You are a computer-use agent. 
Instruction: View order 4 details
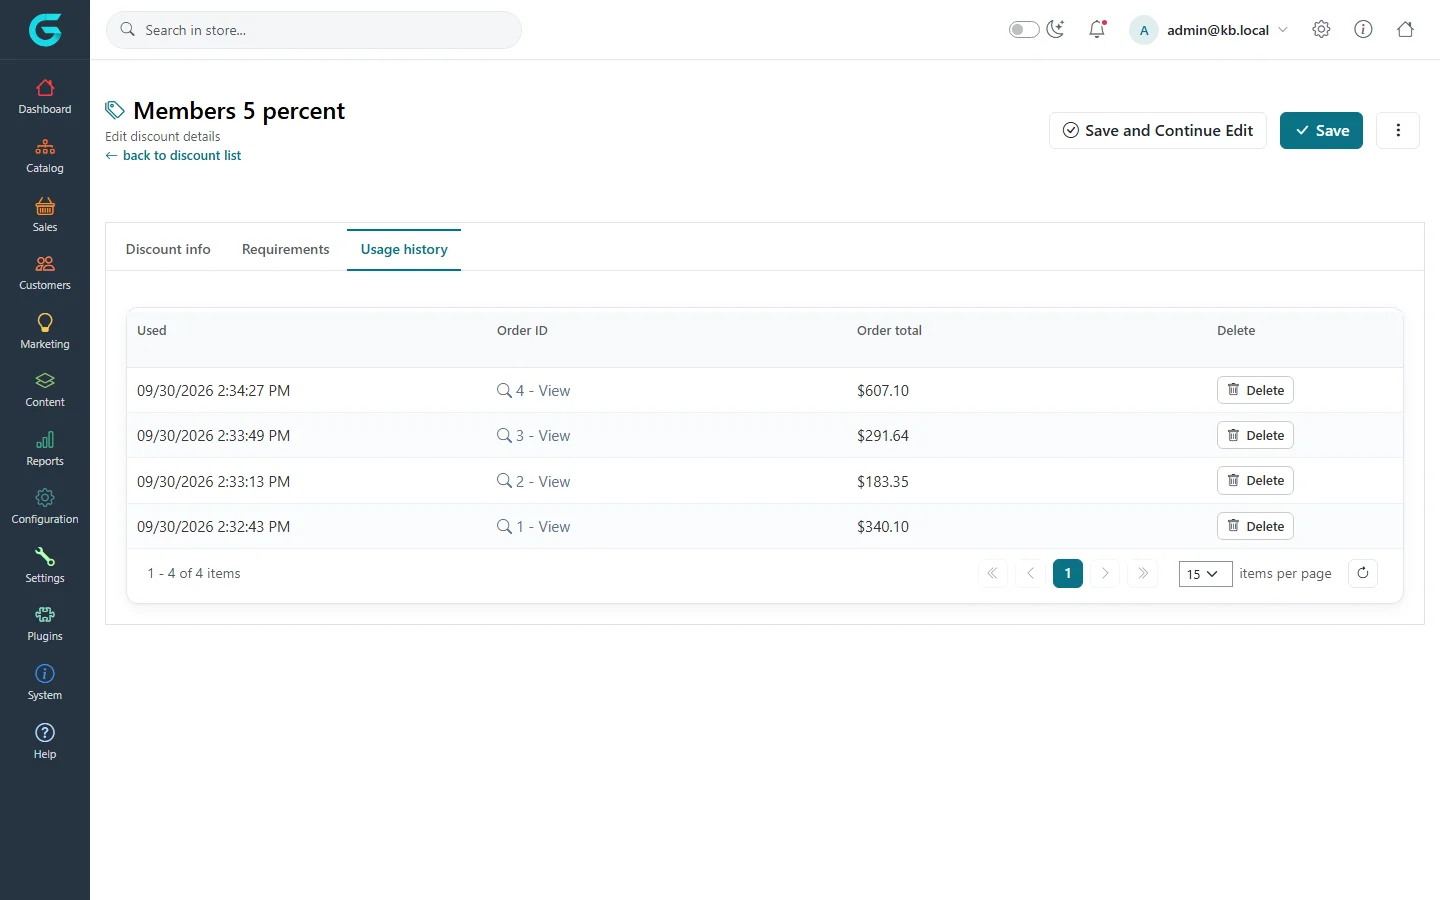534,391
